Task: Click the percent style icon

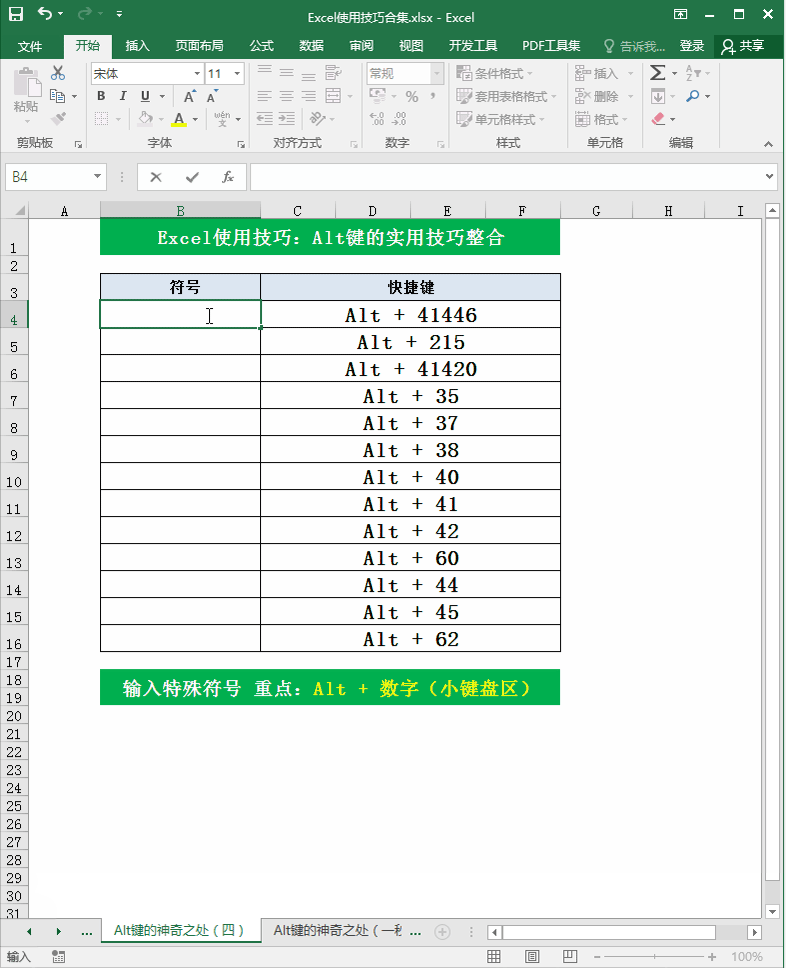Action: [x=412, y=96]
